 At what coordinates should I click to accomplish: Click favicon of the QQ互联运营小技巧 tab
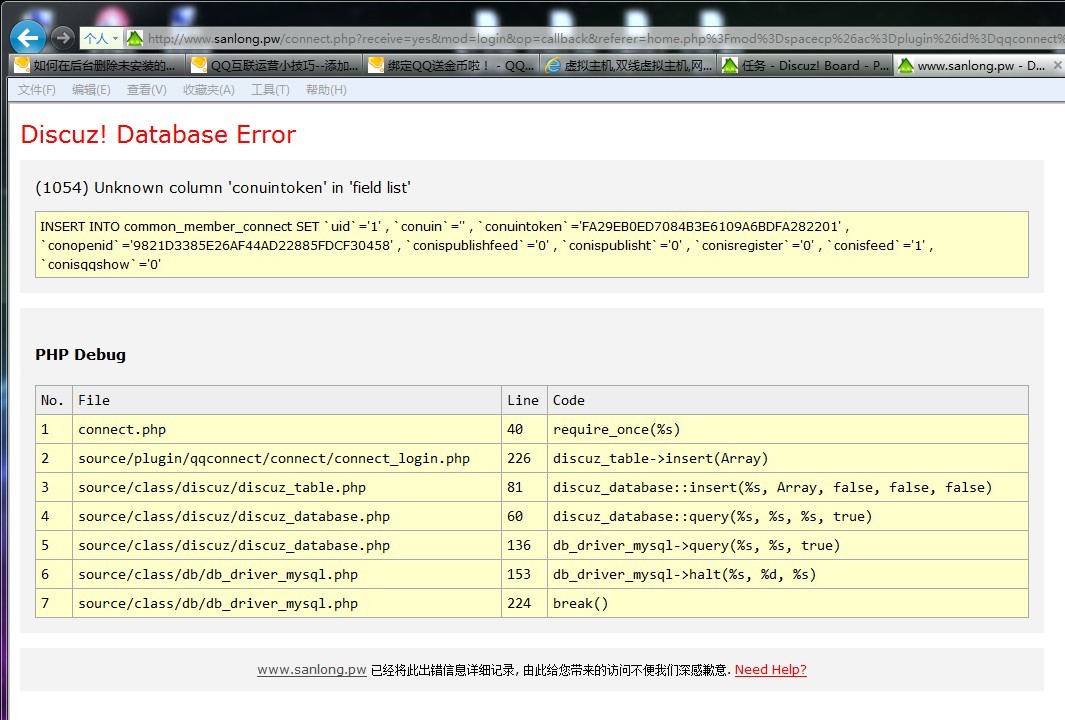click(x=199, y=66)
